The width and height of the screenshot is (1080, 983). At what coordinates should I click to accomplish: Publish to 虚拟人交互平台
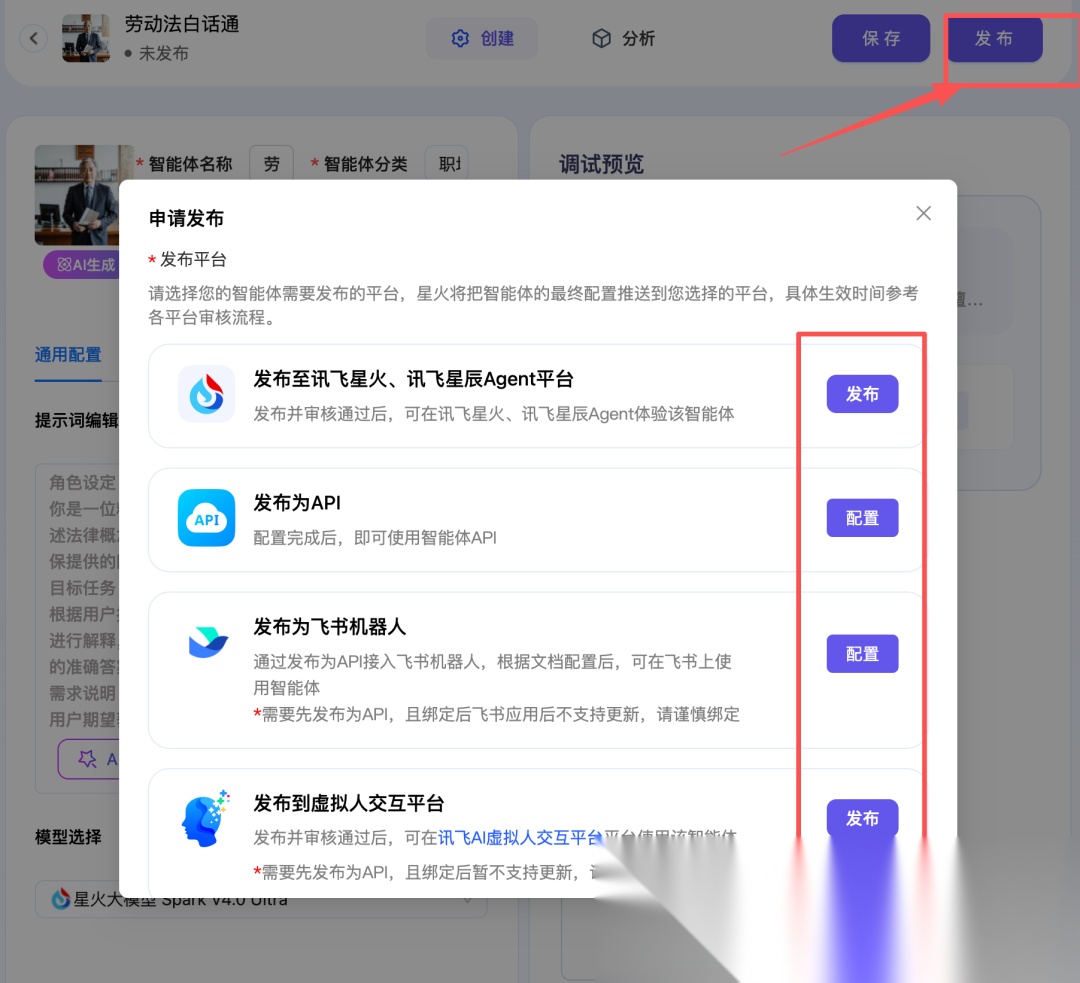pyautogui.click(x=862, y=818)
